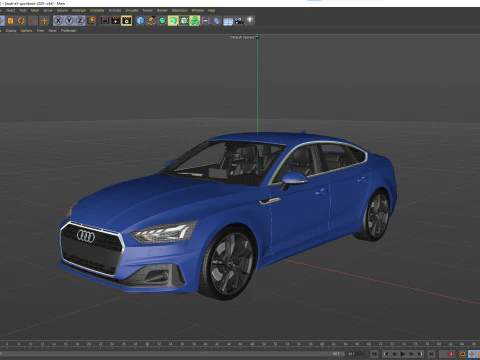Open the viewport Options menu
The width and height of the screenshot is (480, 360).
click(27, 30)
